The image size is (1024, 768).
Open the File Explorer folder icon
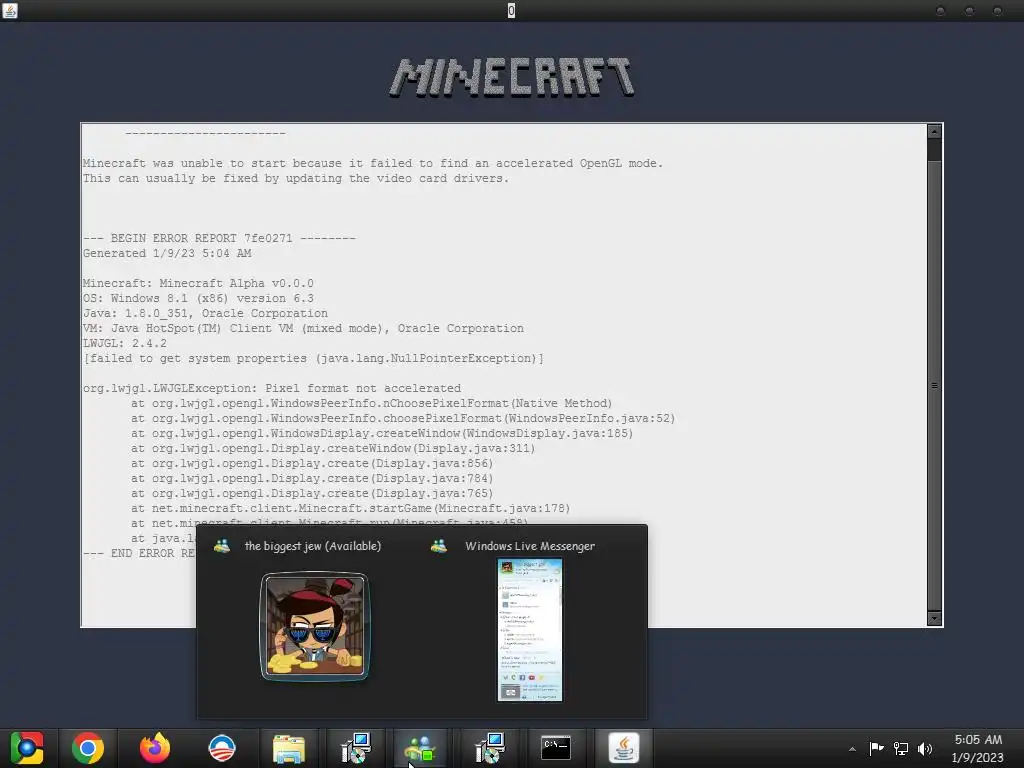click(289, 748)
